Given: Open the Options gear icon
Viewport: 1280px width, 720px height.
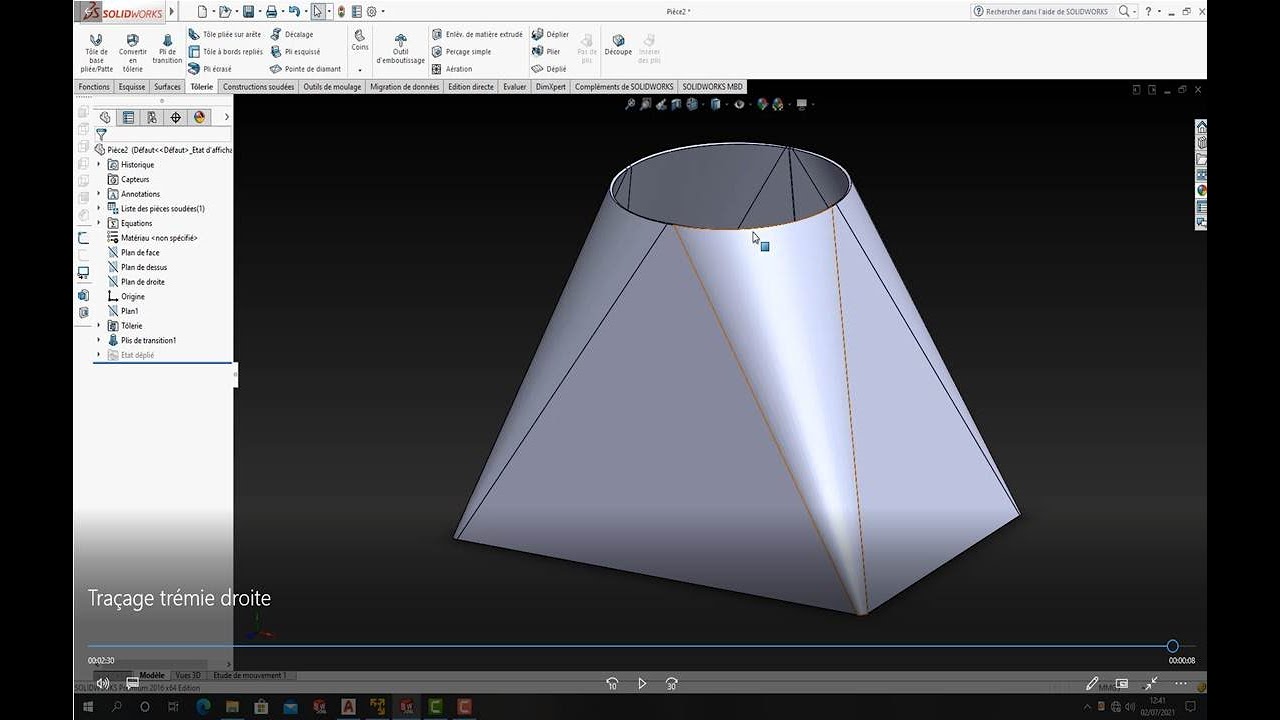Looking at the screenshot, I should point(371,12).
